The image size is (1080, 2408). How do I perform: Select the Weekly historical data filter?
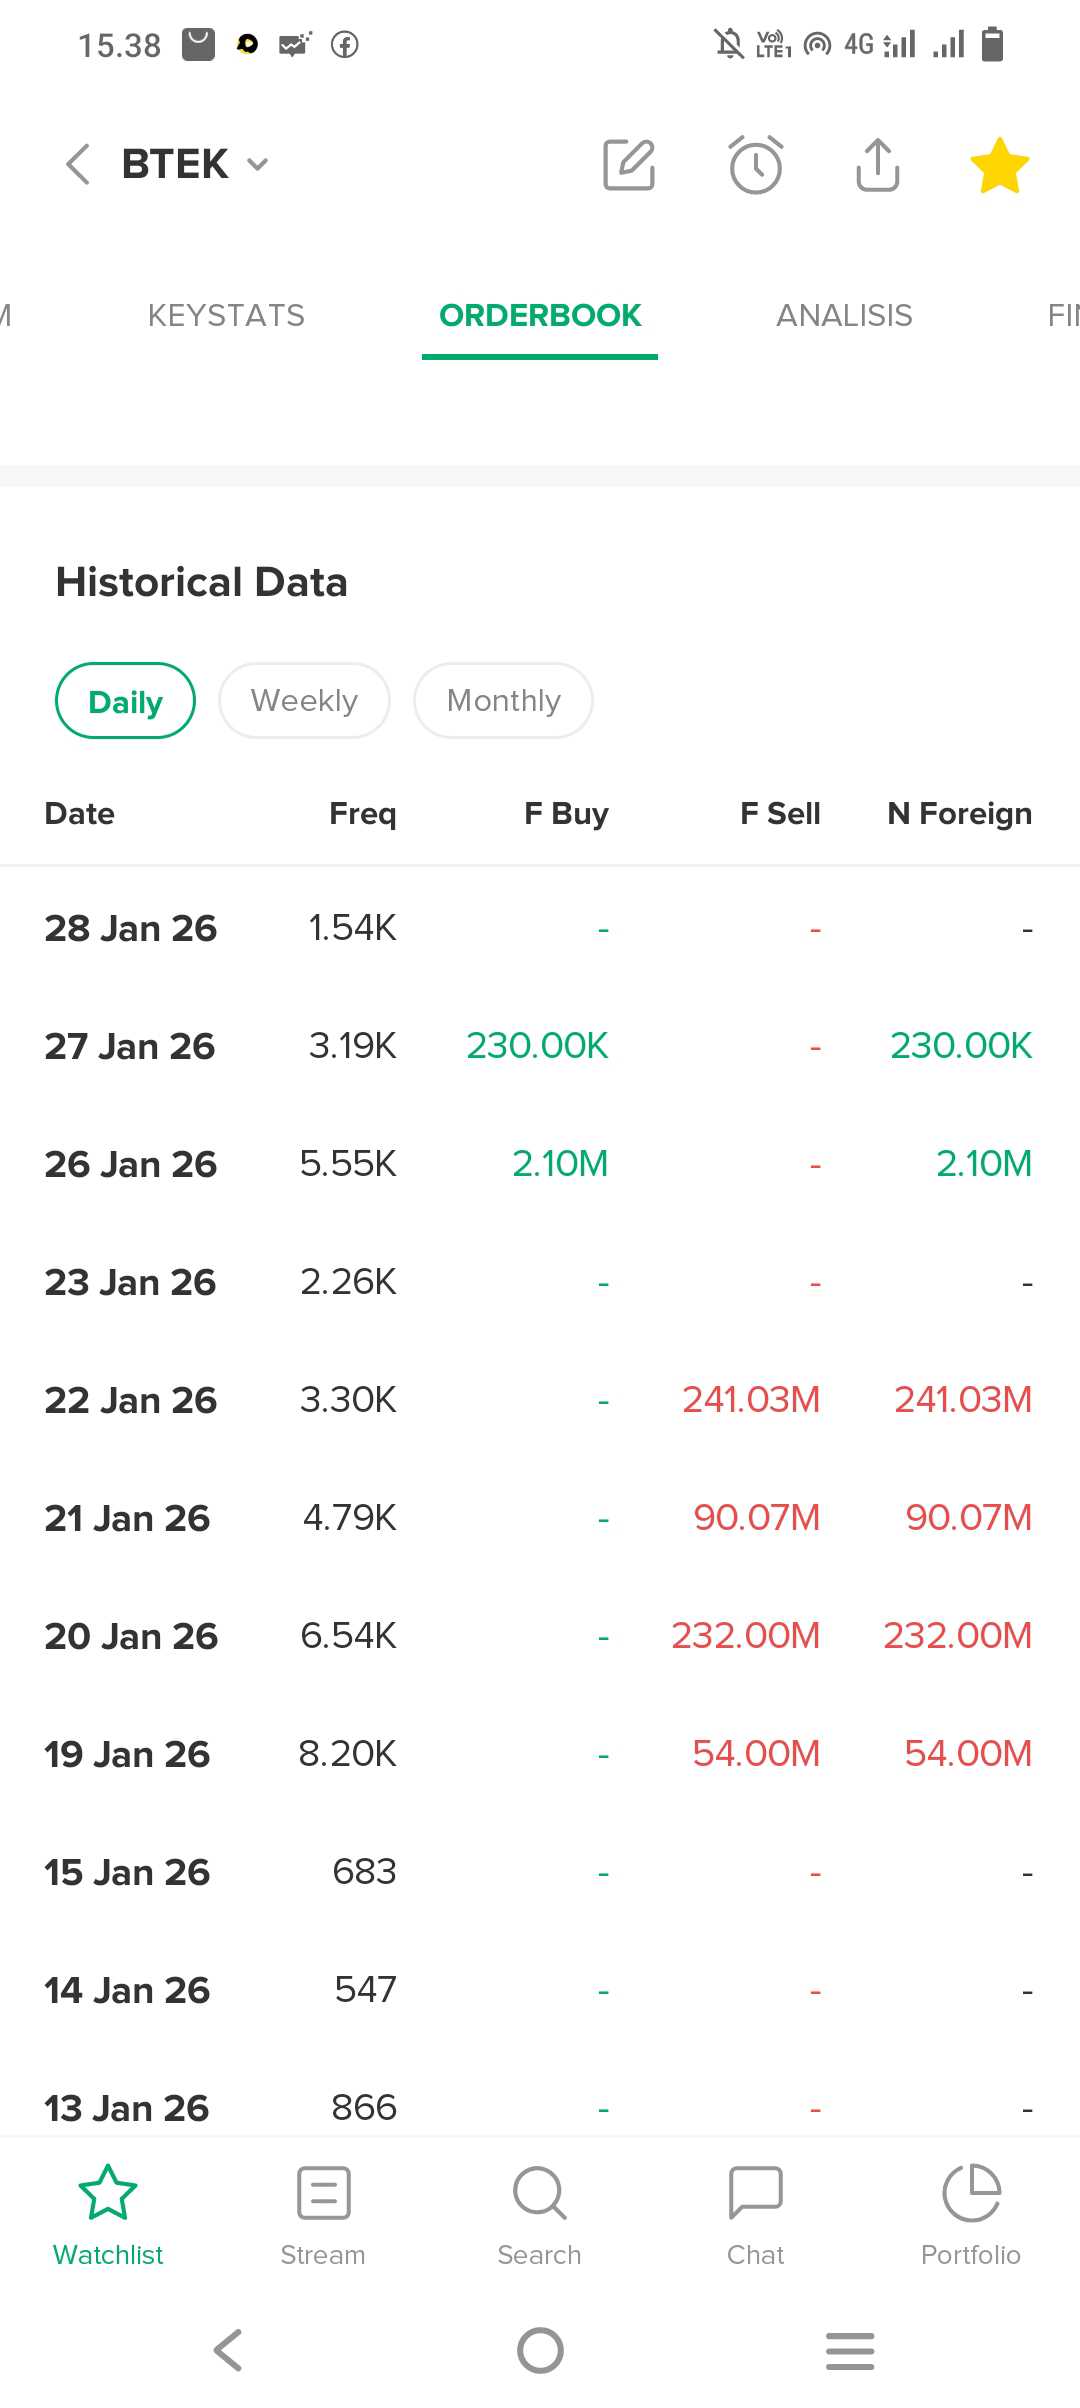(304, 701)
